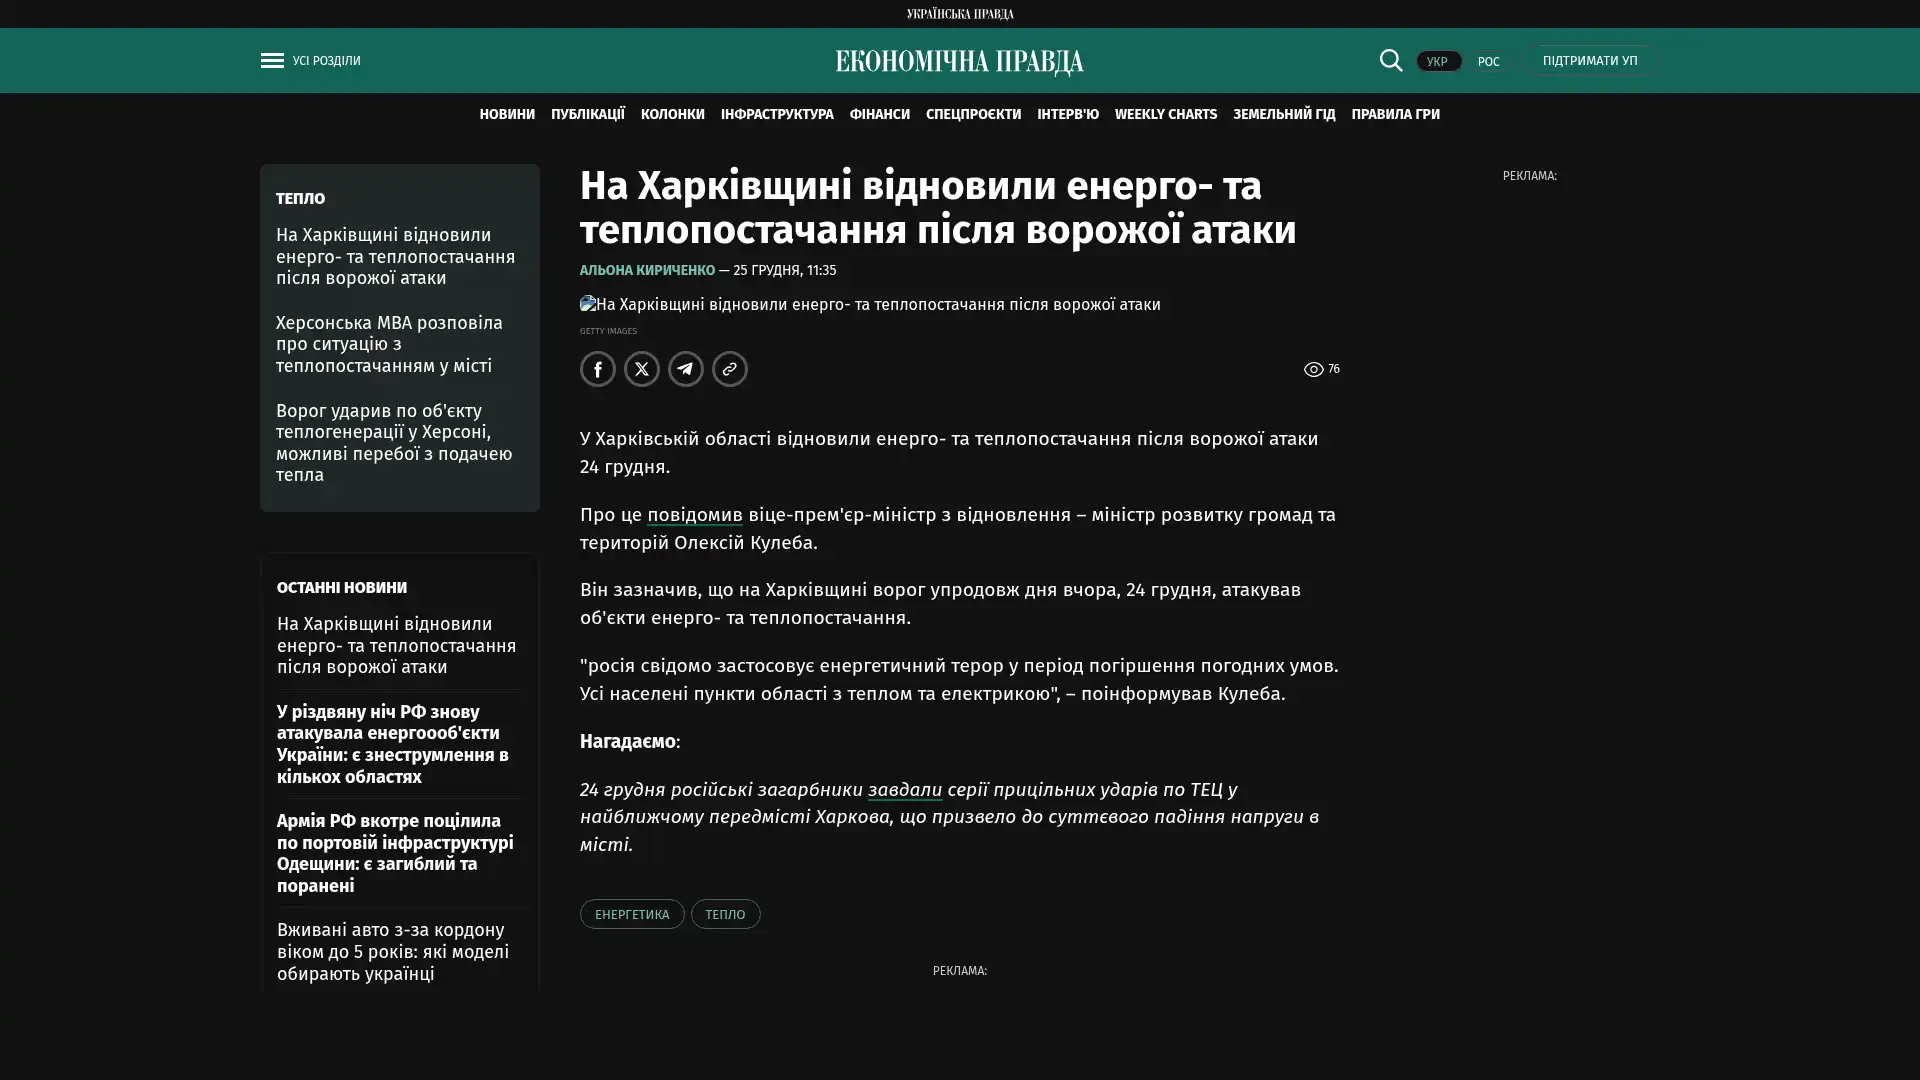
Task: Switch language to УКР
Action: click(1437, 62)
